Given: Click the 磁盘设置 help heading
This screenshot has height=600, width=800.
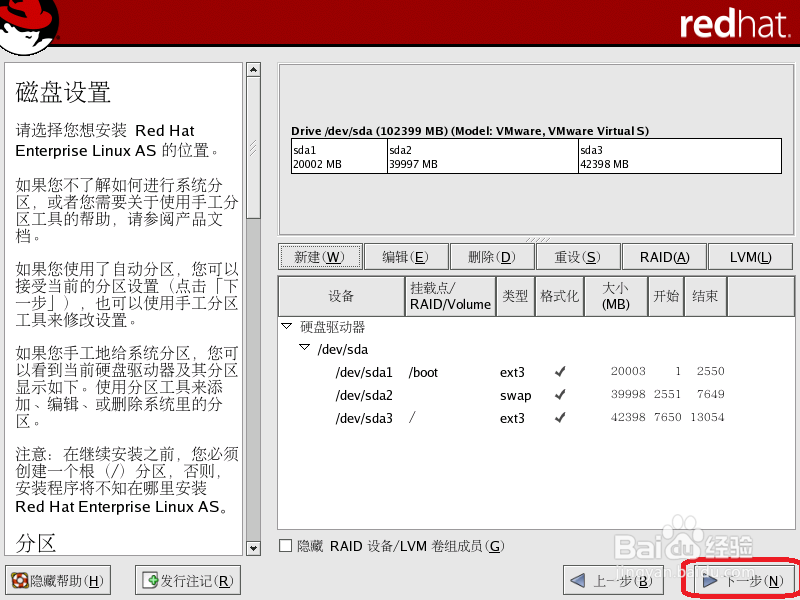Looking at the screenshot, I should click(x=63, y=92).
